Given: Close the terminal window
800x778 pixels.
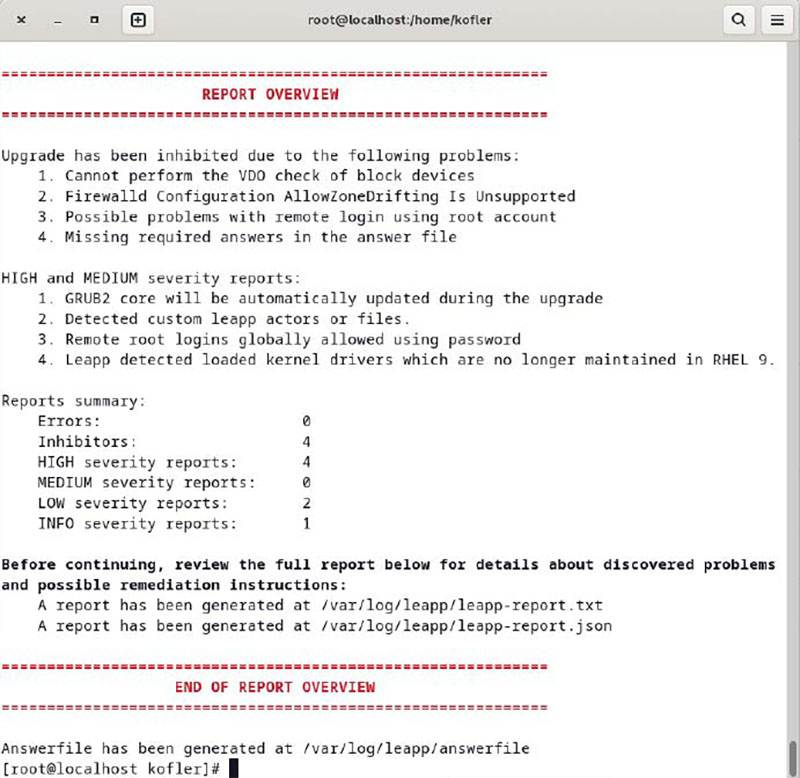Looking at the screenshot, I should (21, 19).
